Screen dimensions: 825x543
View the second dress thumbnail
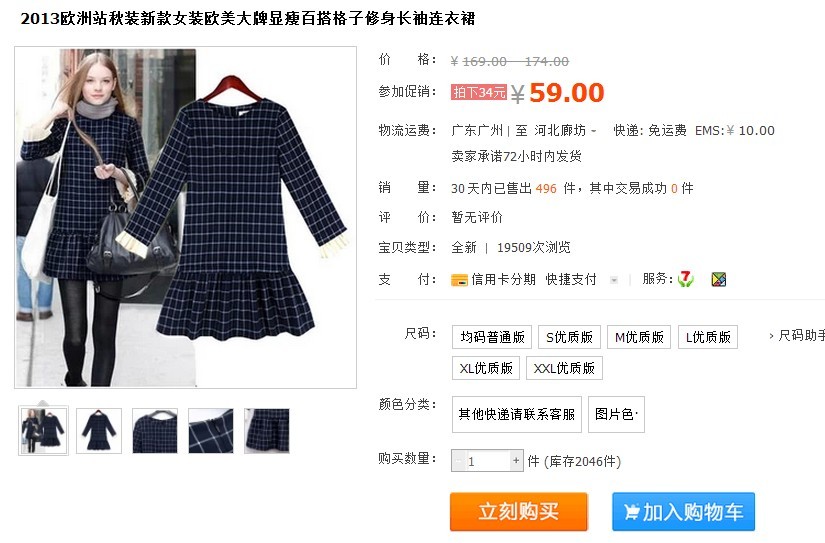click(x=99, y=431)
